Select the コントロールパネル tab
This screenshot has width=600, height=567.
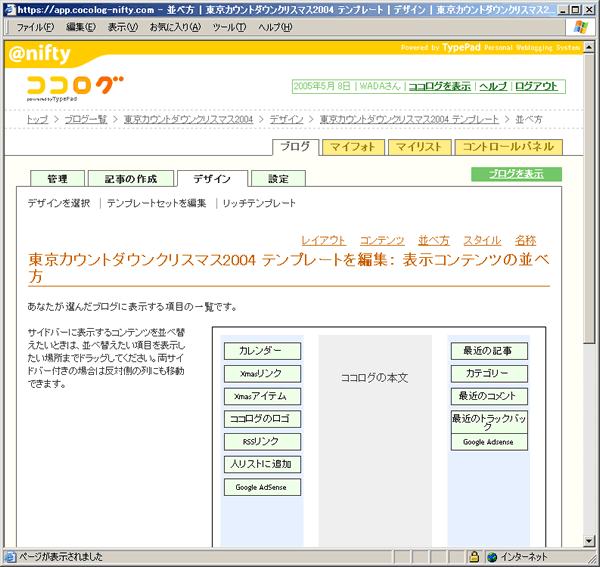(x=507, y=147)
